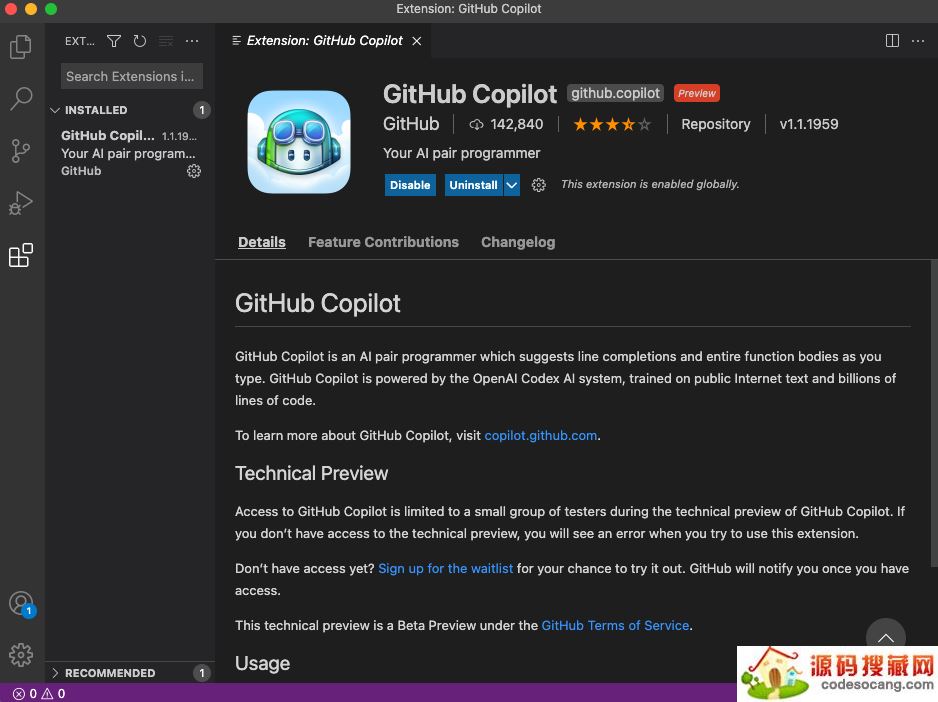The height and width of the screenshot is (702, 938).
Task: Click the Manage gear at activity bar bottom
Action: pyautogui.click(x=21, y=654)
